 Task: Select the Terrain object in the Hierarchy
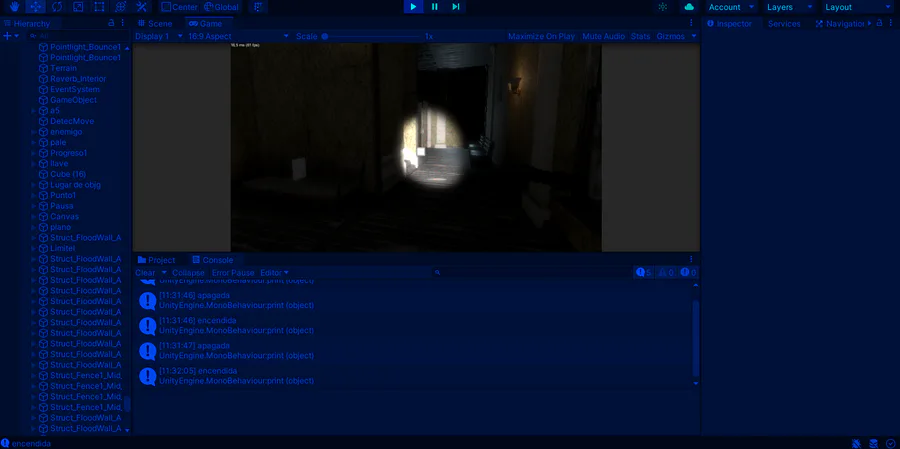click(x=63, y=68)
